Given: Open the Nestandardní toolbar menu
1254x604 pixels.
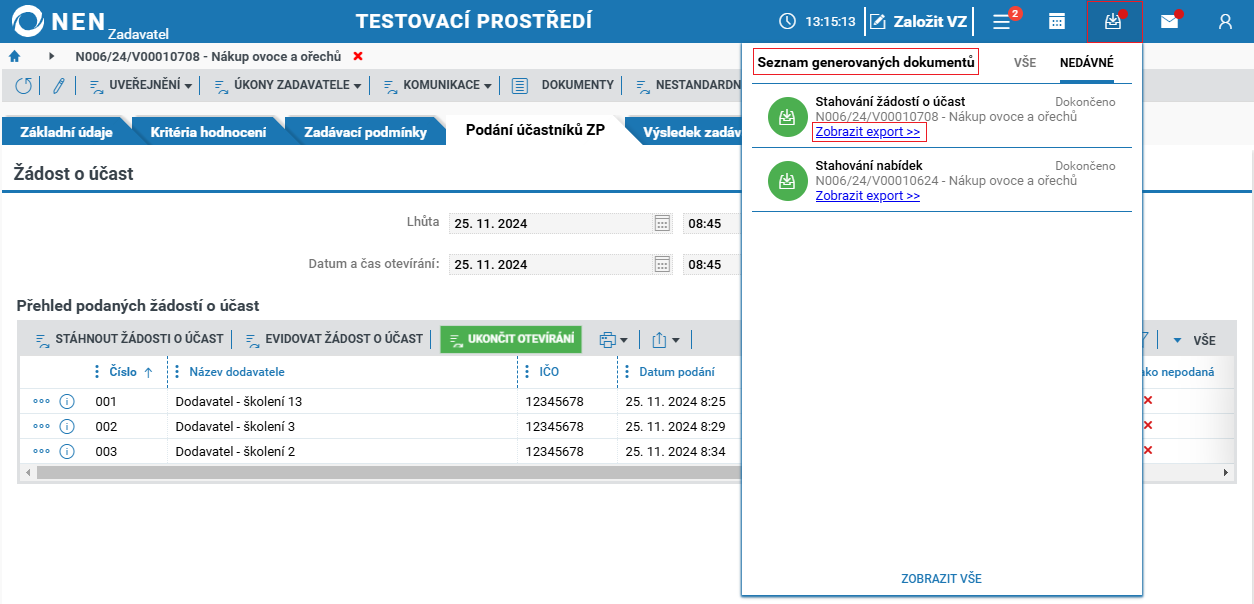Looking at the screenshot, I should tap(688, 86).
